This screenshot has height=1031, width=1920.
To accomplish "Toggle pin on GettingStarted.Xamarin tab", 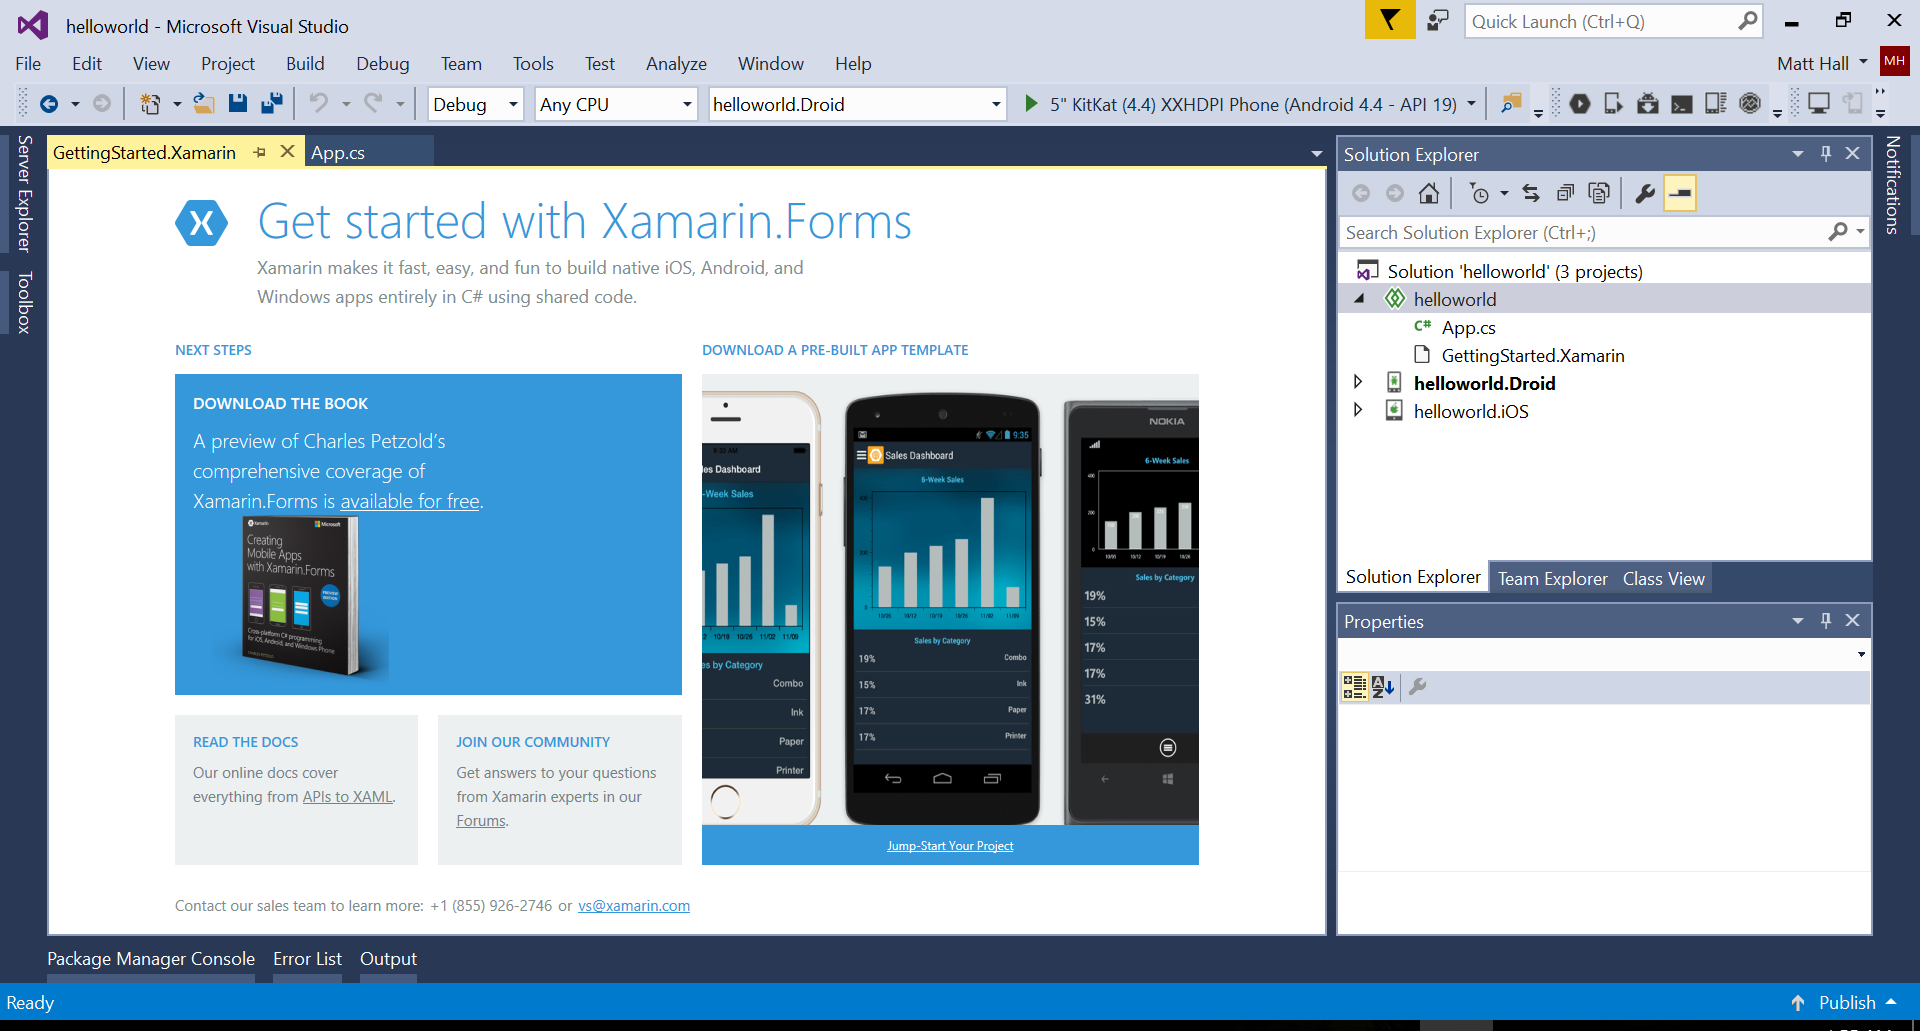I will pos(260,152).
